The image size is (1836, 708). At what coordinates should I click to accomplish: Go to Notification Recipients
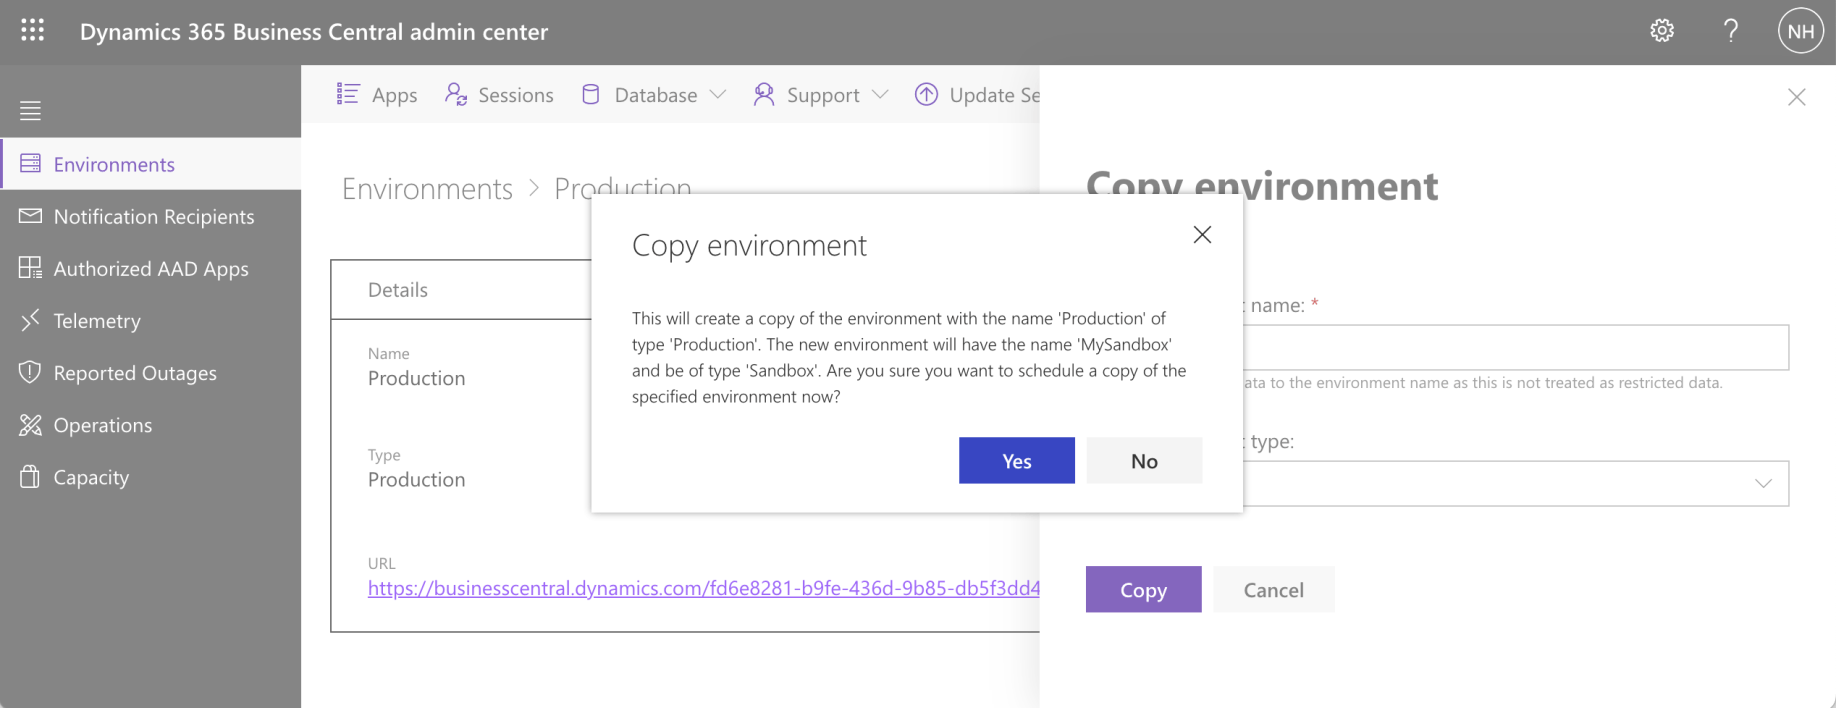point(153,216)
